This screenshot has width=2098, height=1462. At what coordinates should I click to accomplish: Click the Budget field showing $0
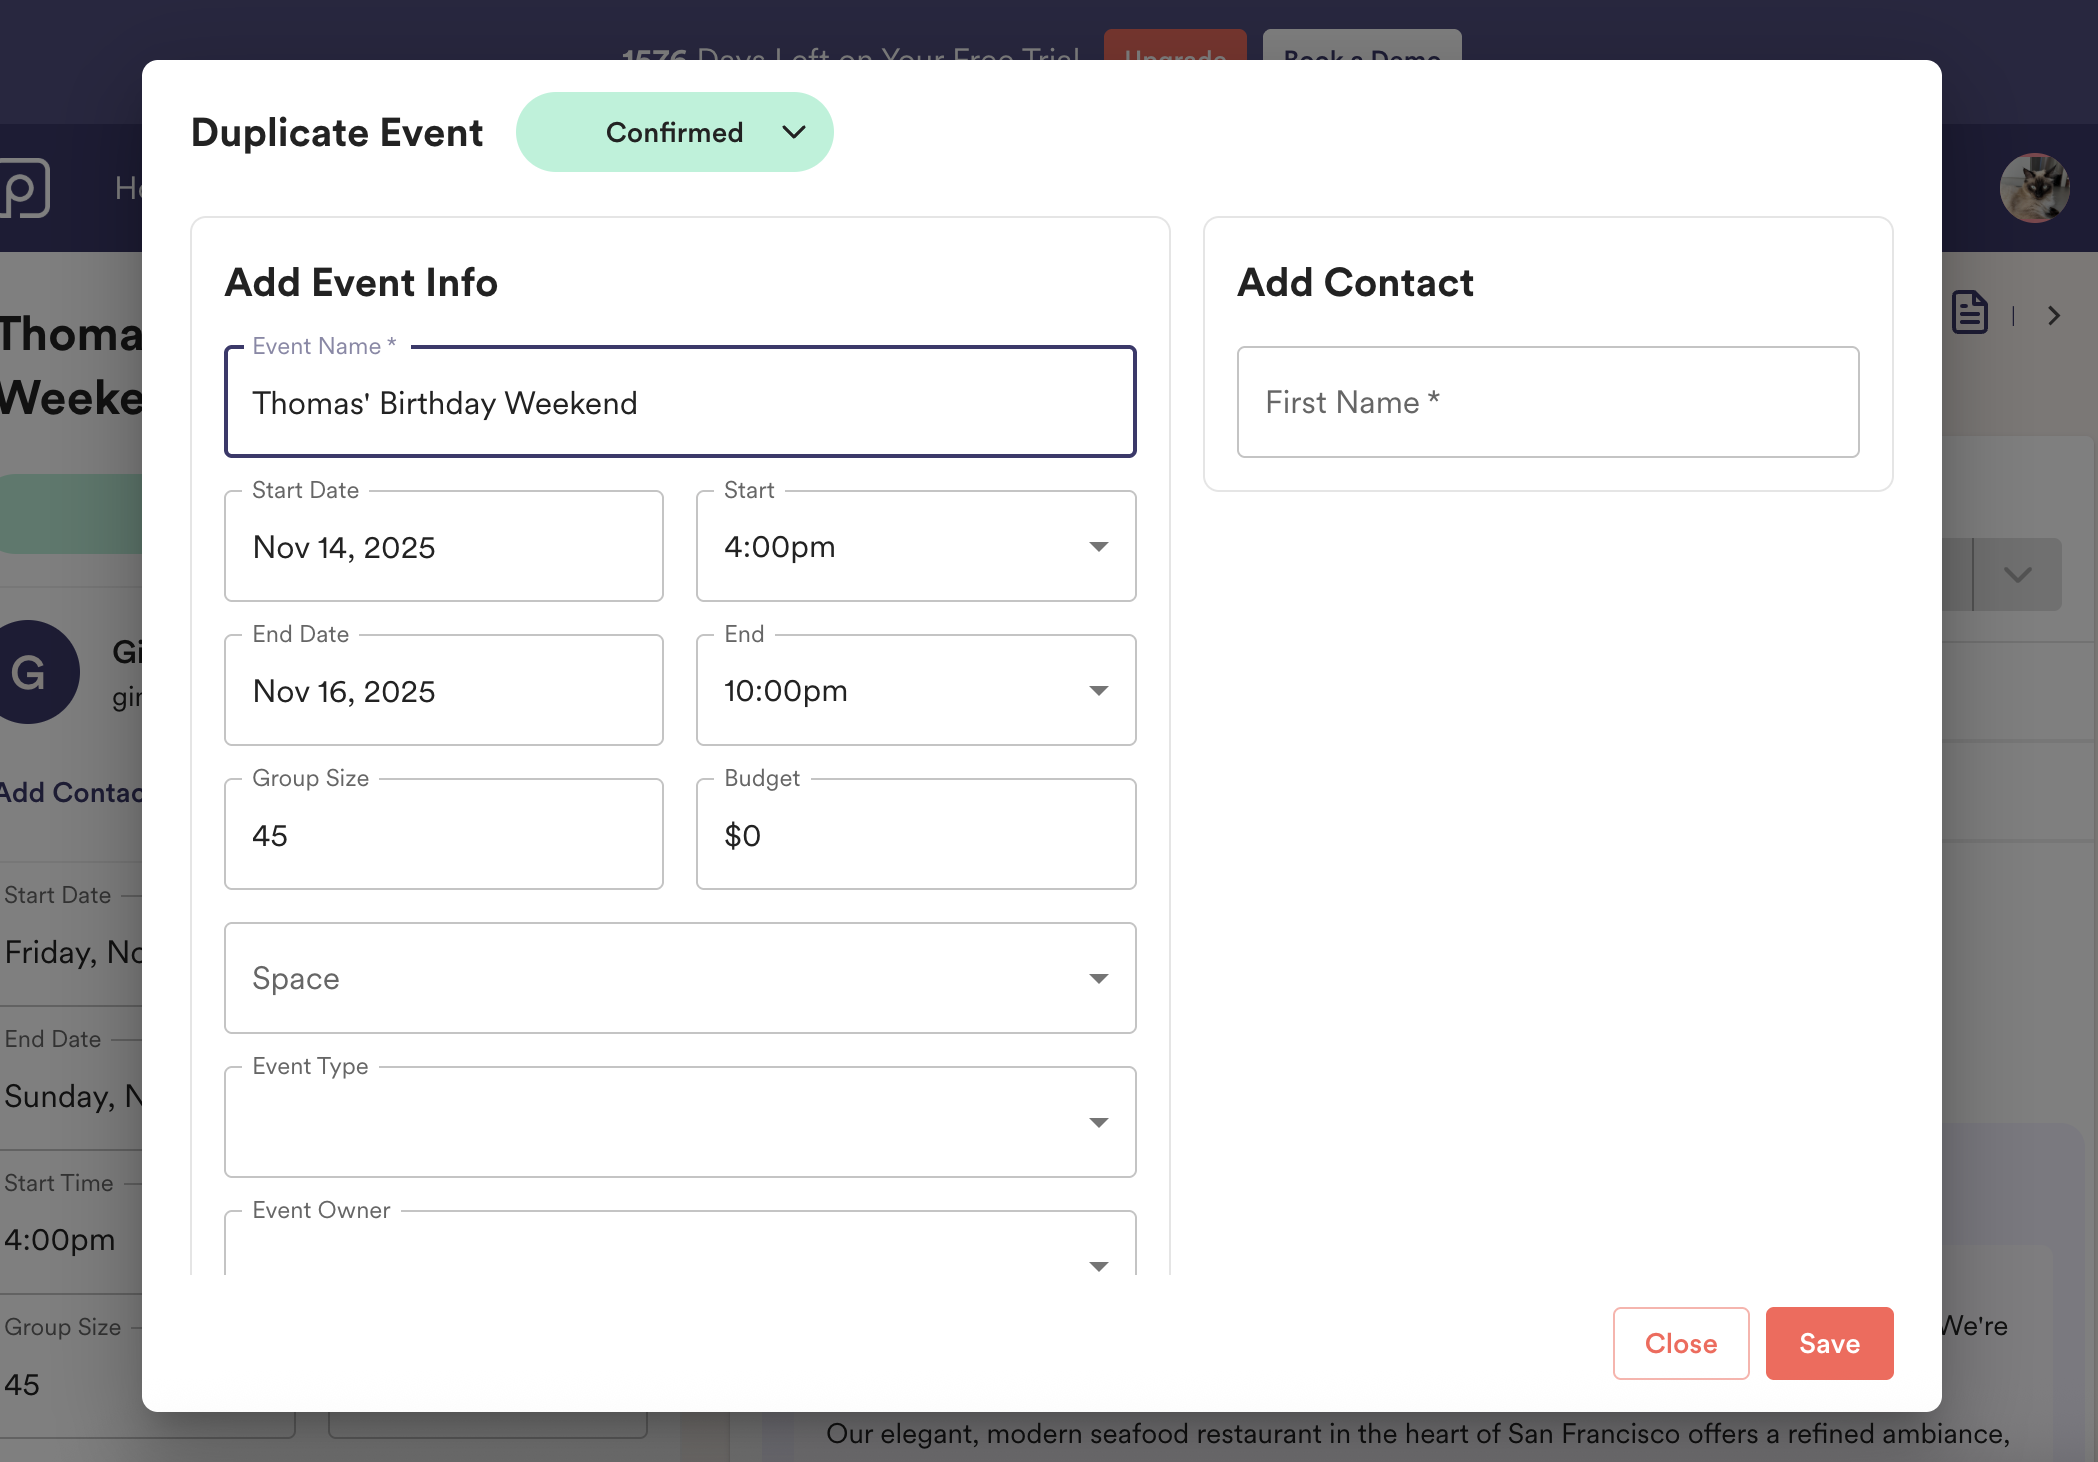coord(915,834)
